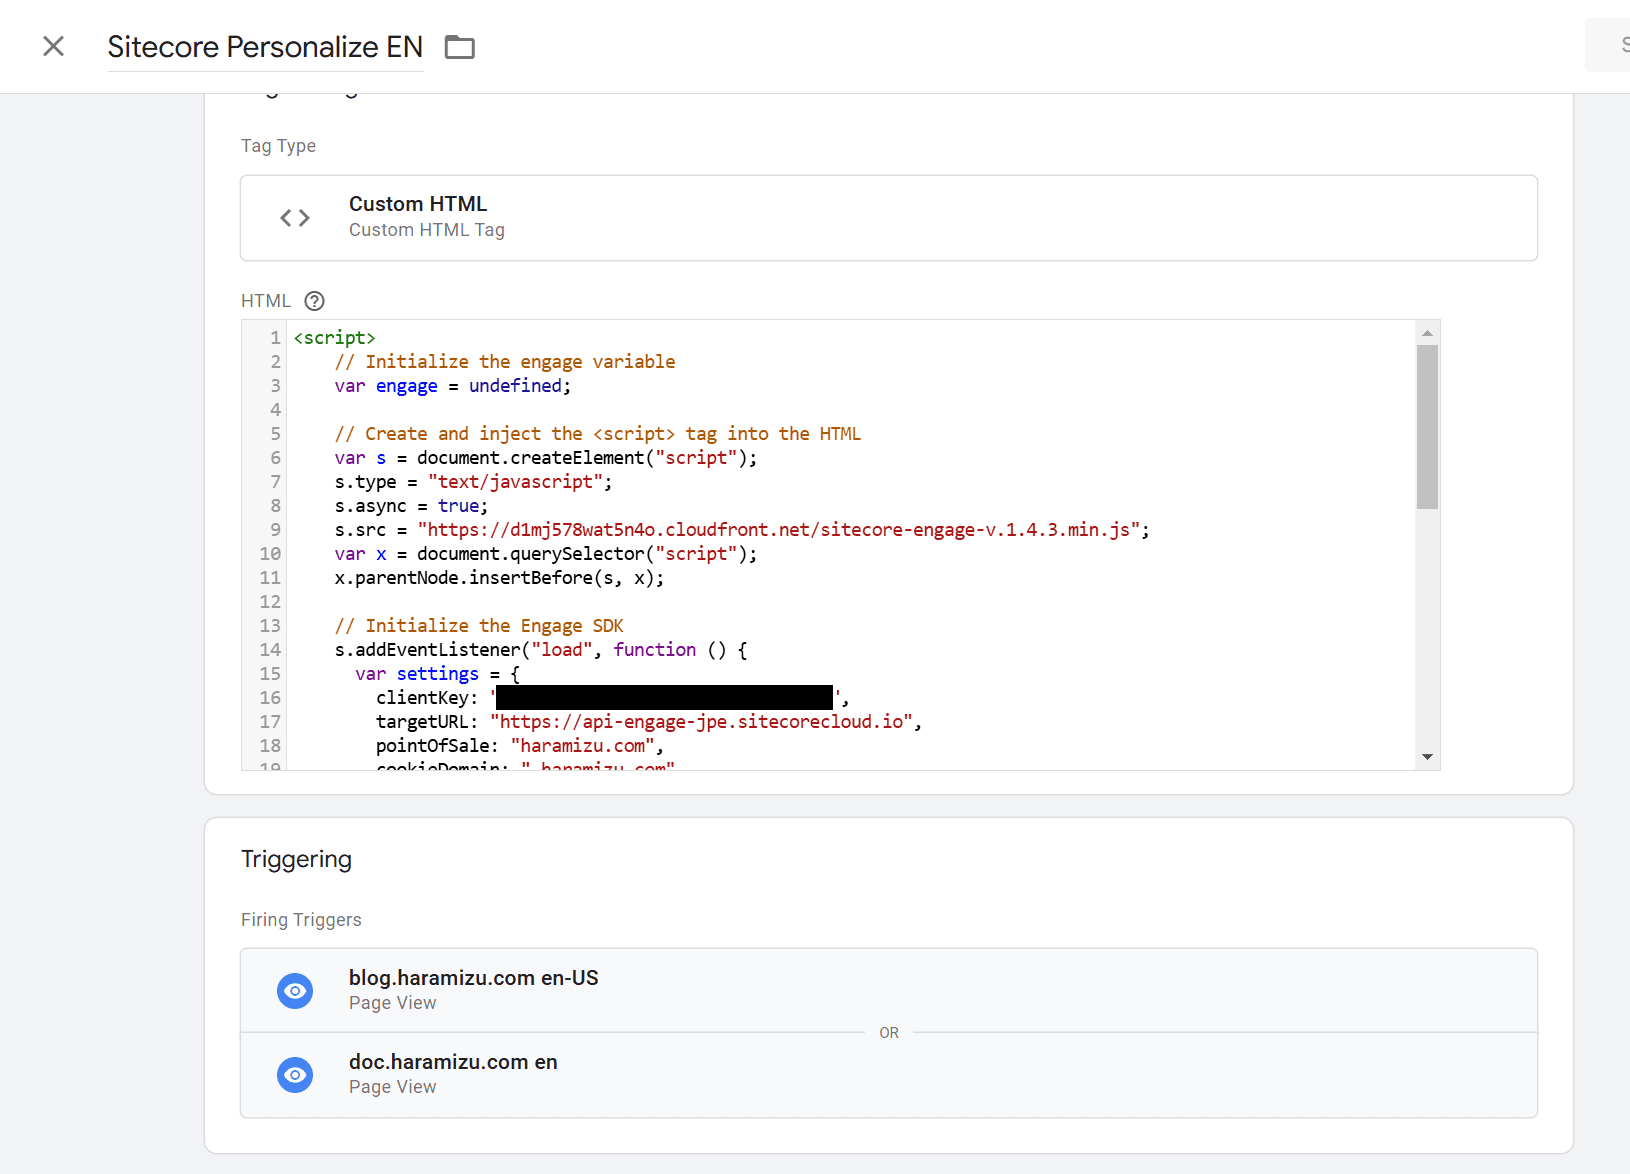Click the HTML help question mark icon
The height and width of the screenshot is (1174, 1630).
[314, 301]
